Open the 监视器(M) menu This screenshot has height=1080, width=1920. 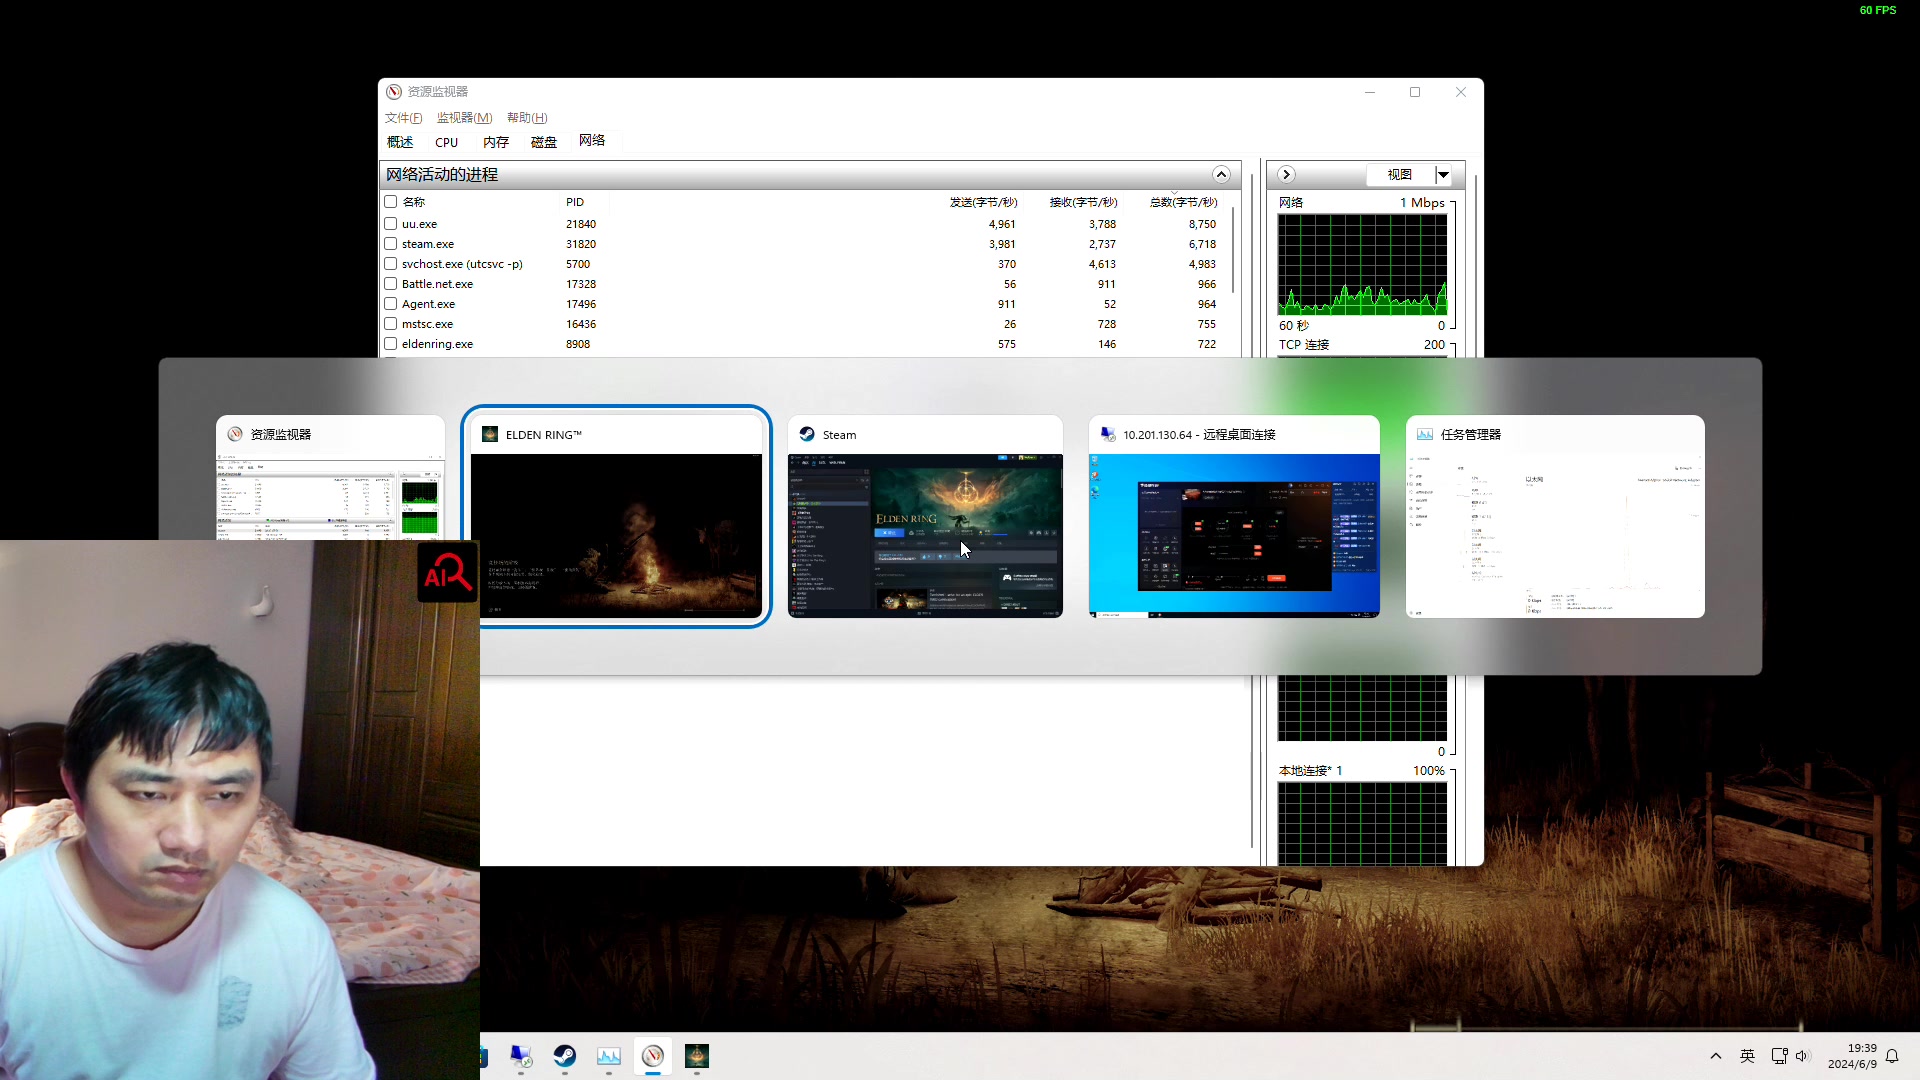(464, 118)
